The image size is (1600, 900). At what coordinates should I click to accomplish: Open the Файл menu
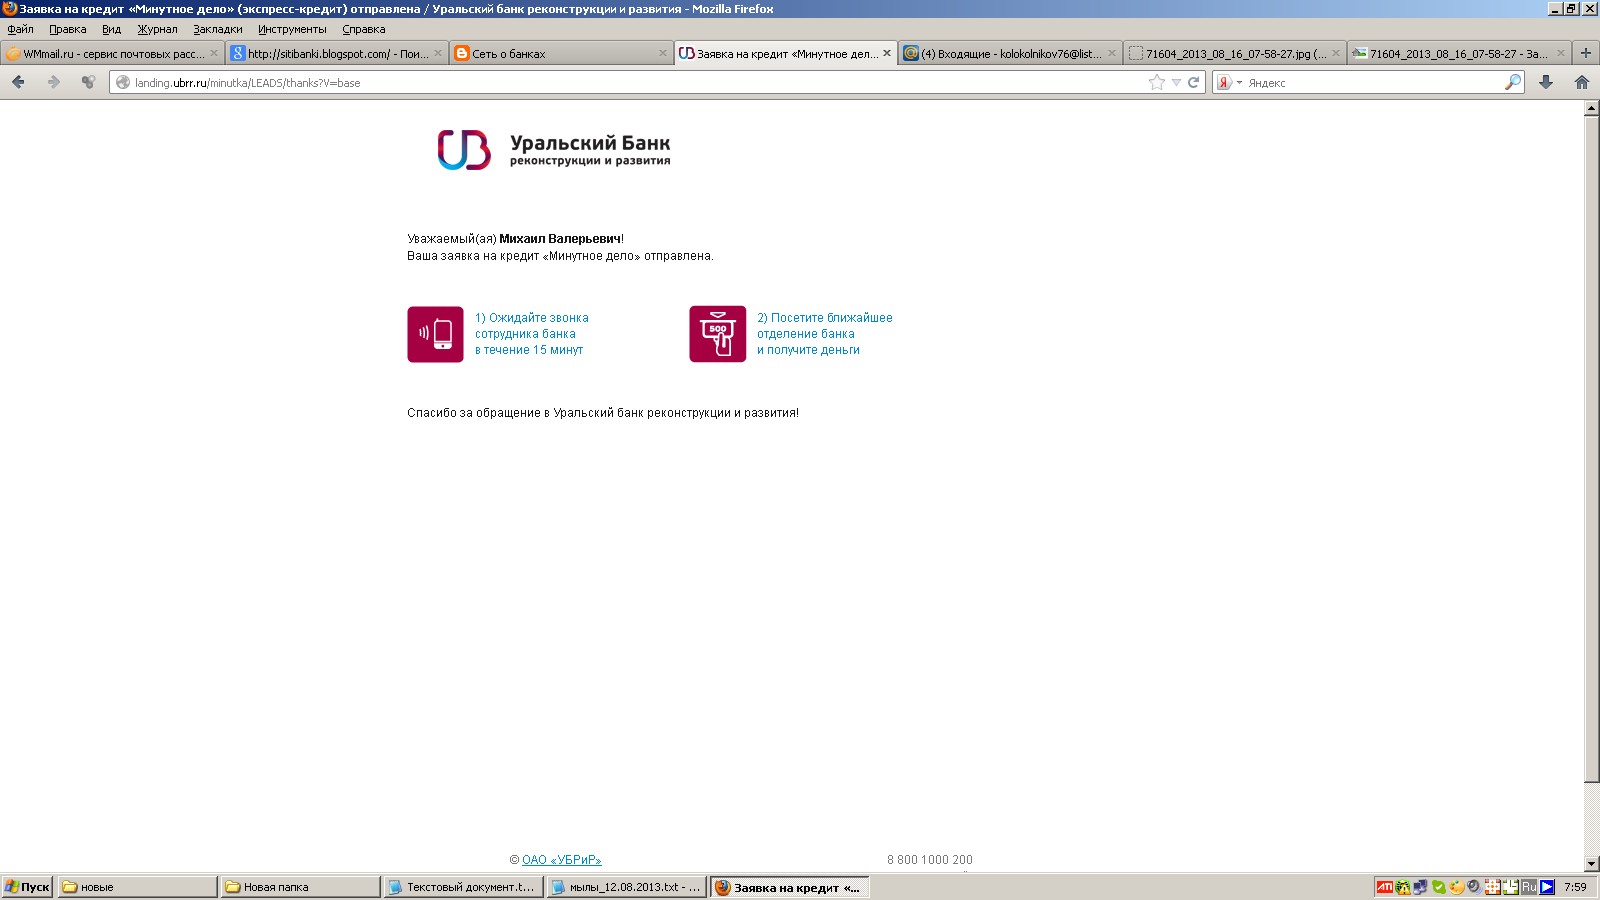pos(20,29)
